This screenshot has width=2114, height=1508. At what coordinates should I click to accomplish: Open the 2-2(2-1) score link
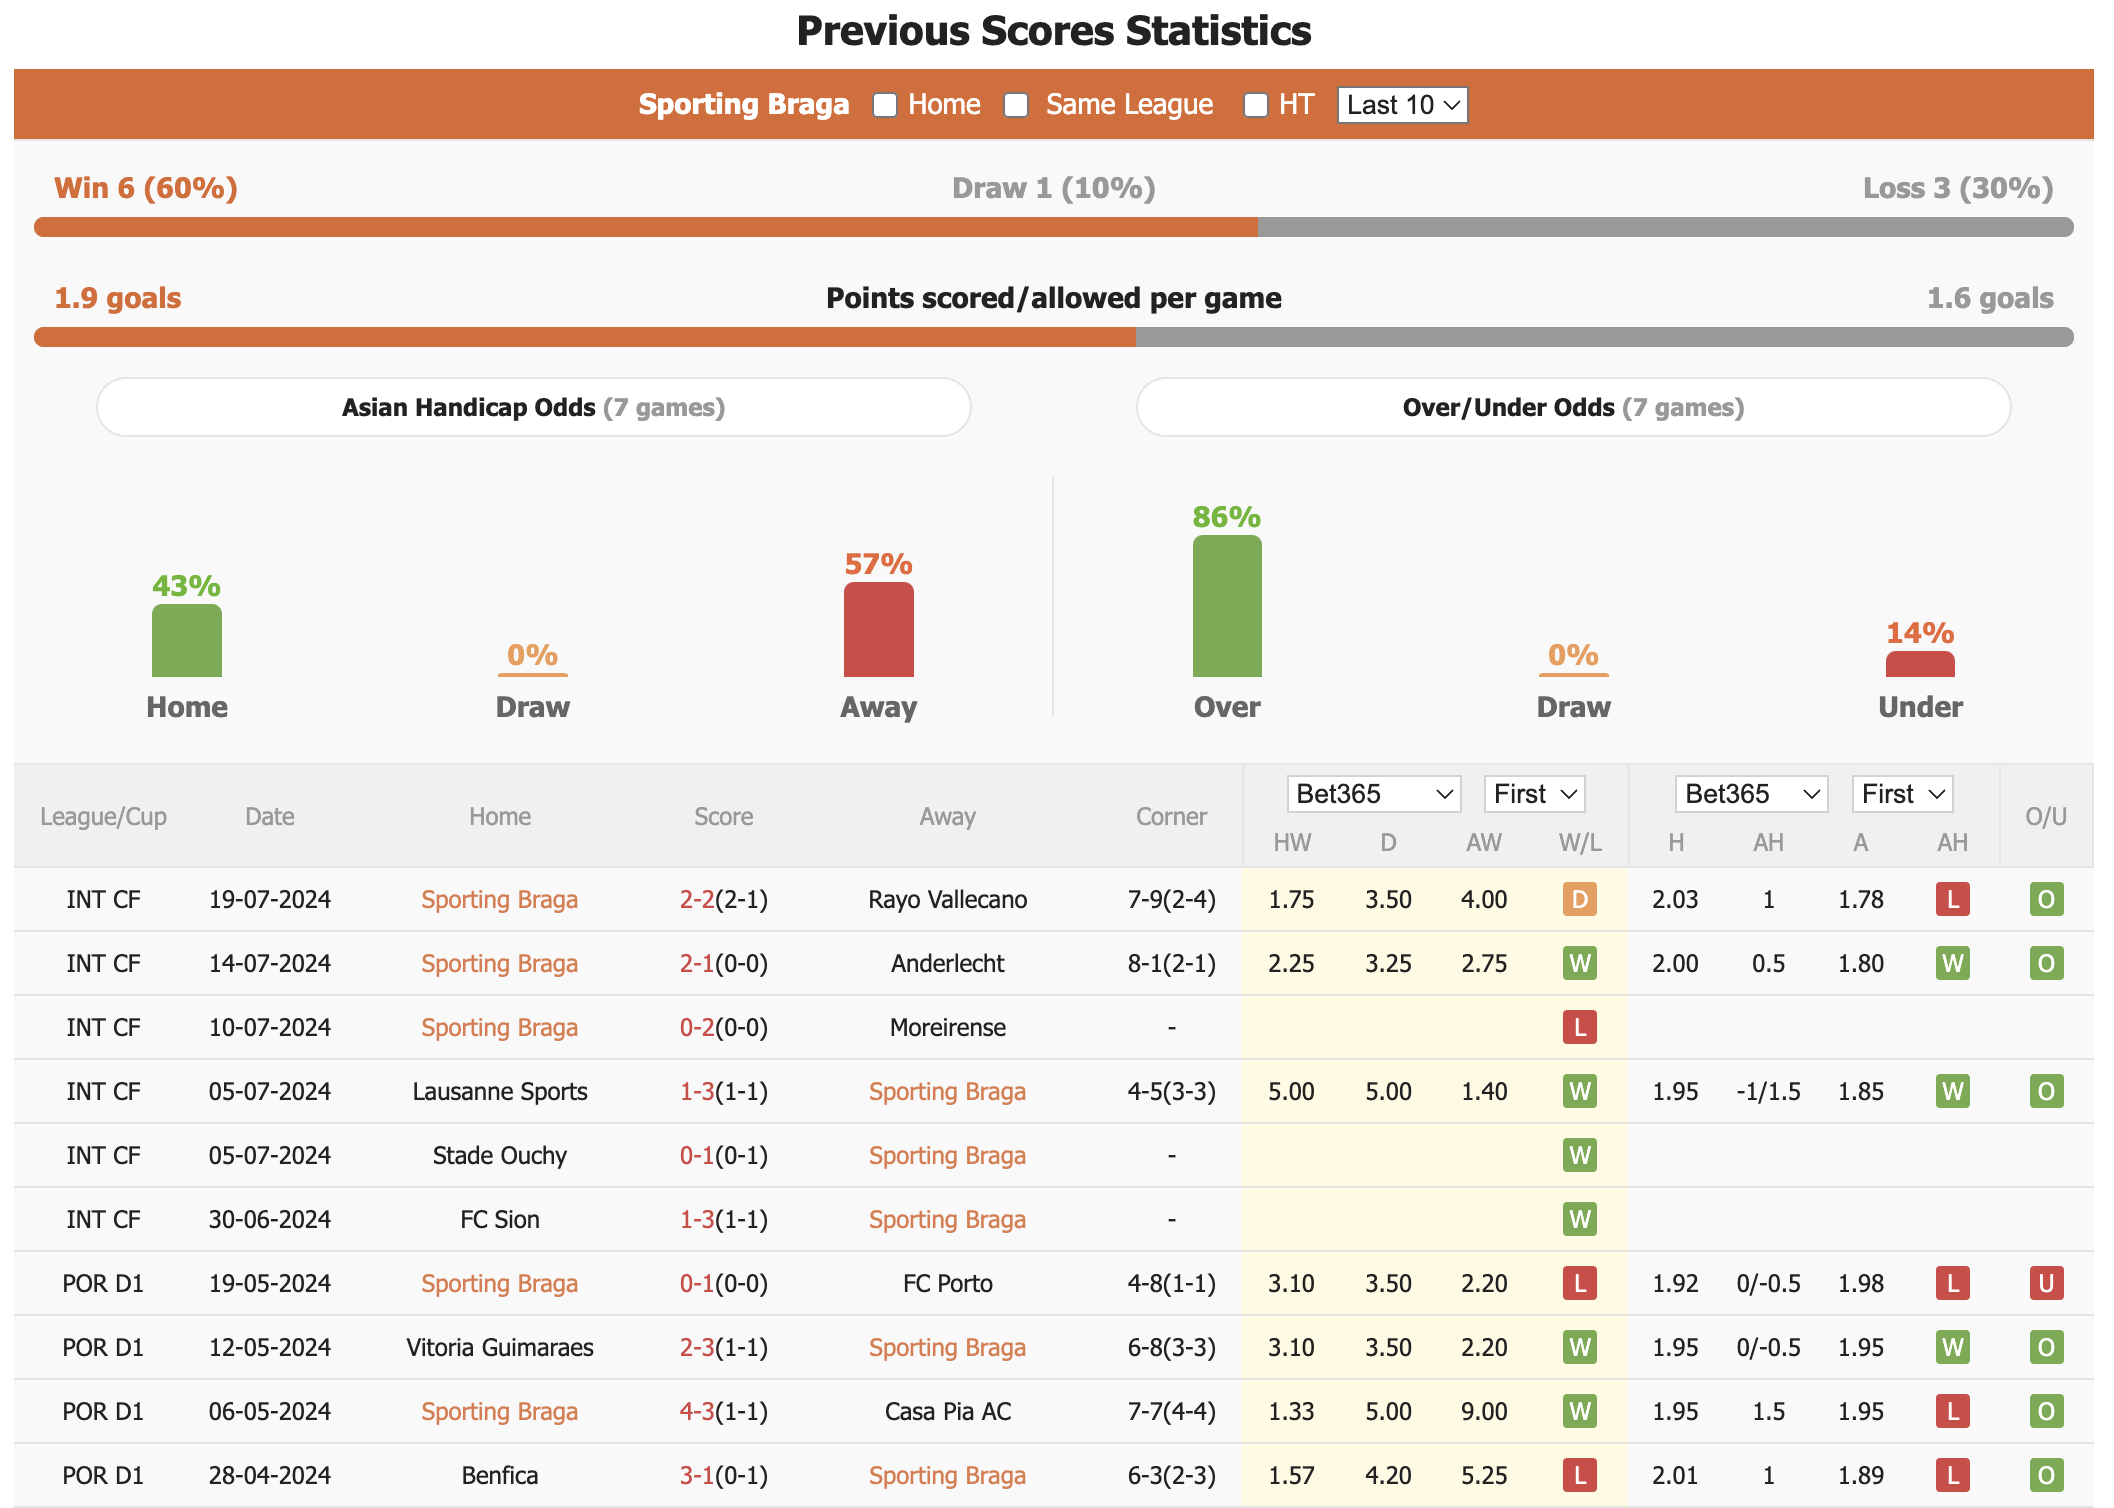coord(724,899)
